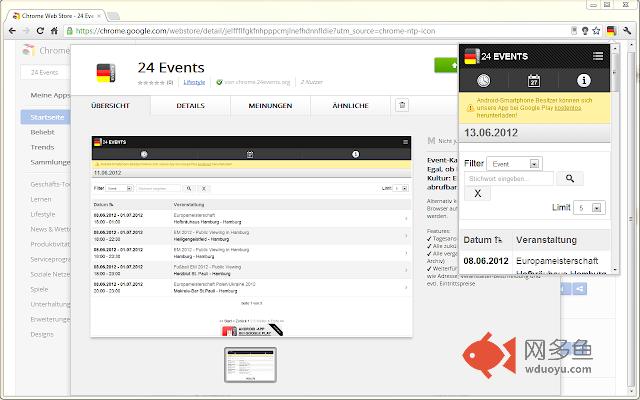Click the star rating below app title

pos(151,82)
